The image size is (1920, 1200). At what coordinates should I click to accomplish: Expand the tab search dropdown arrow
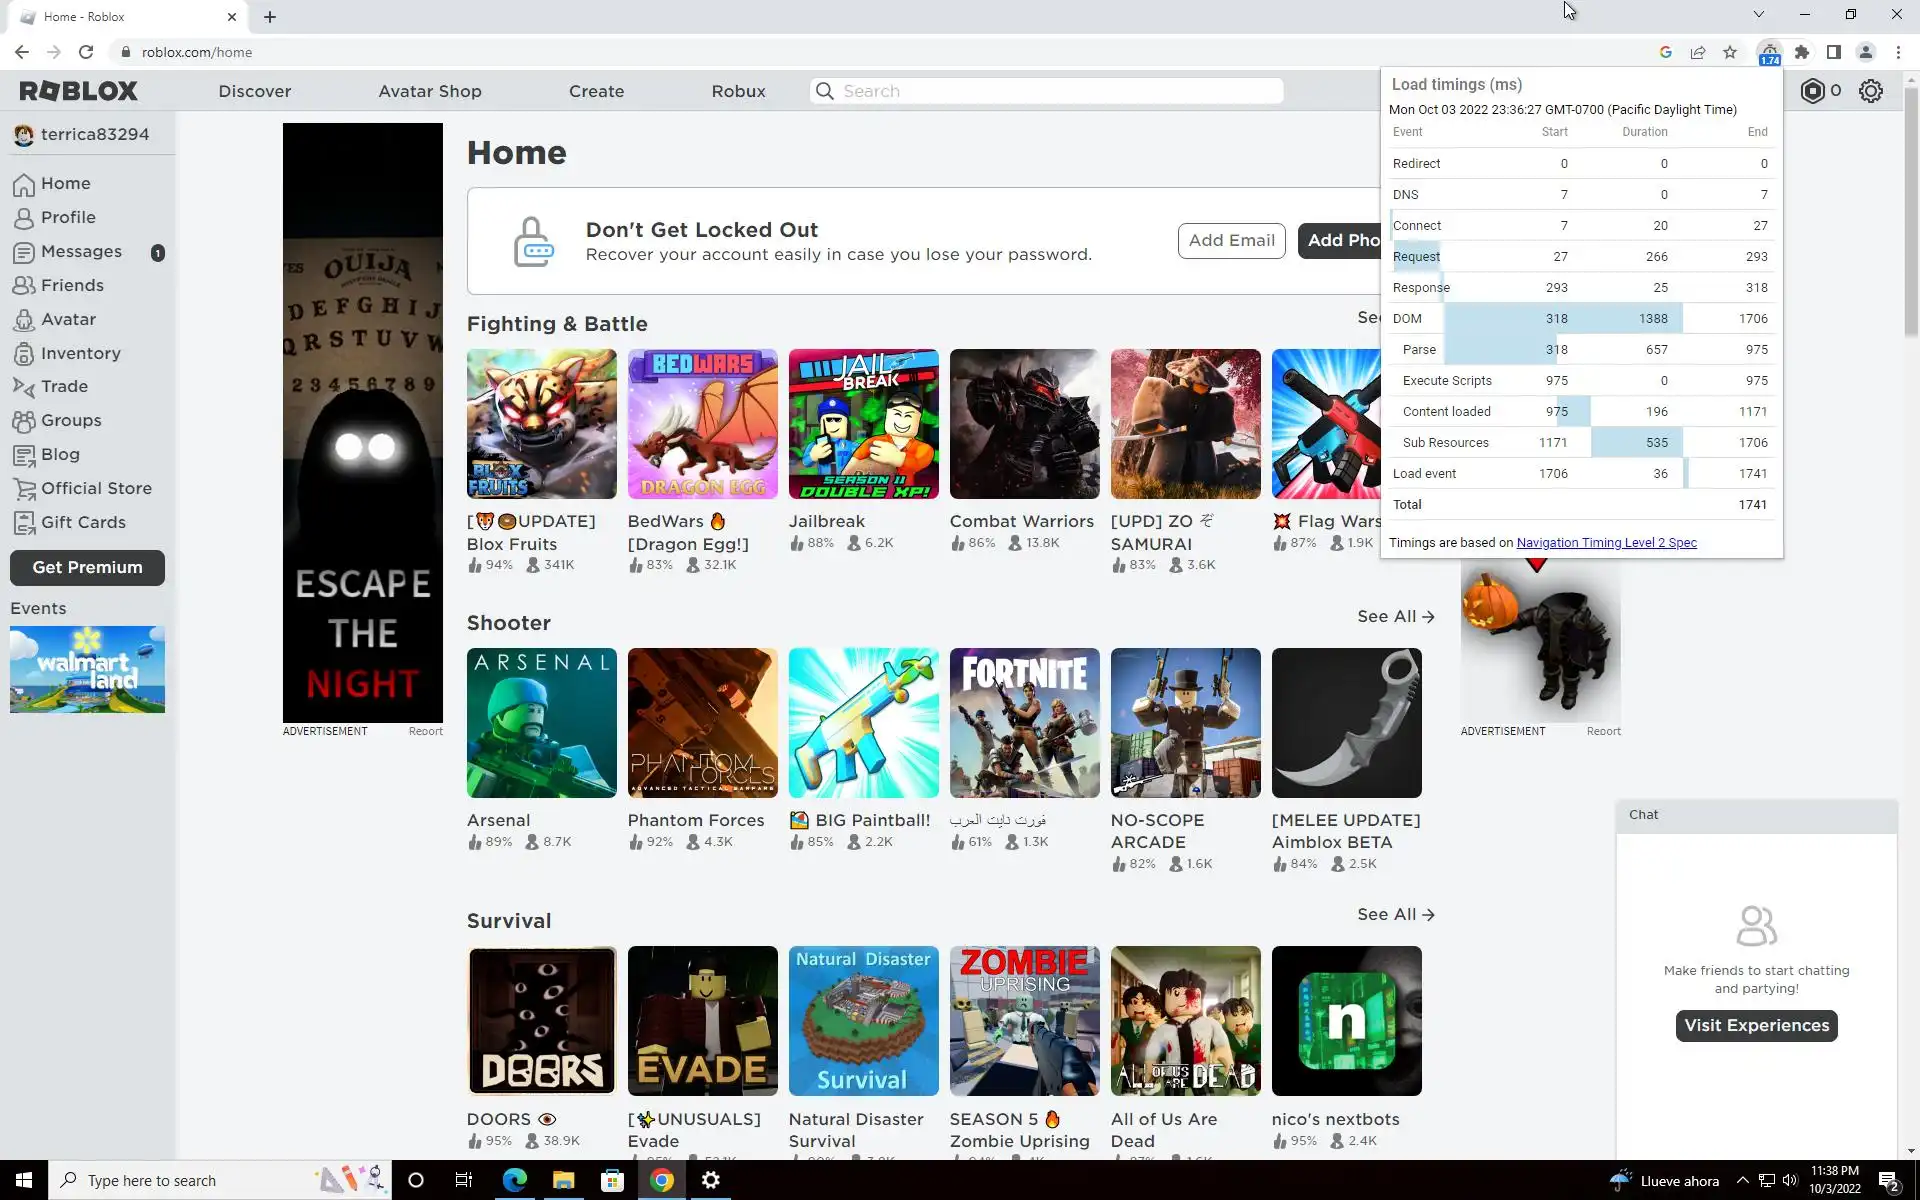click(1758, 14)
